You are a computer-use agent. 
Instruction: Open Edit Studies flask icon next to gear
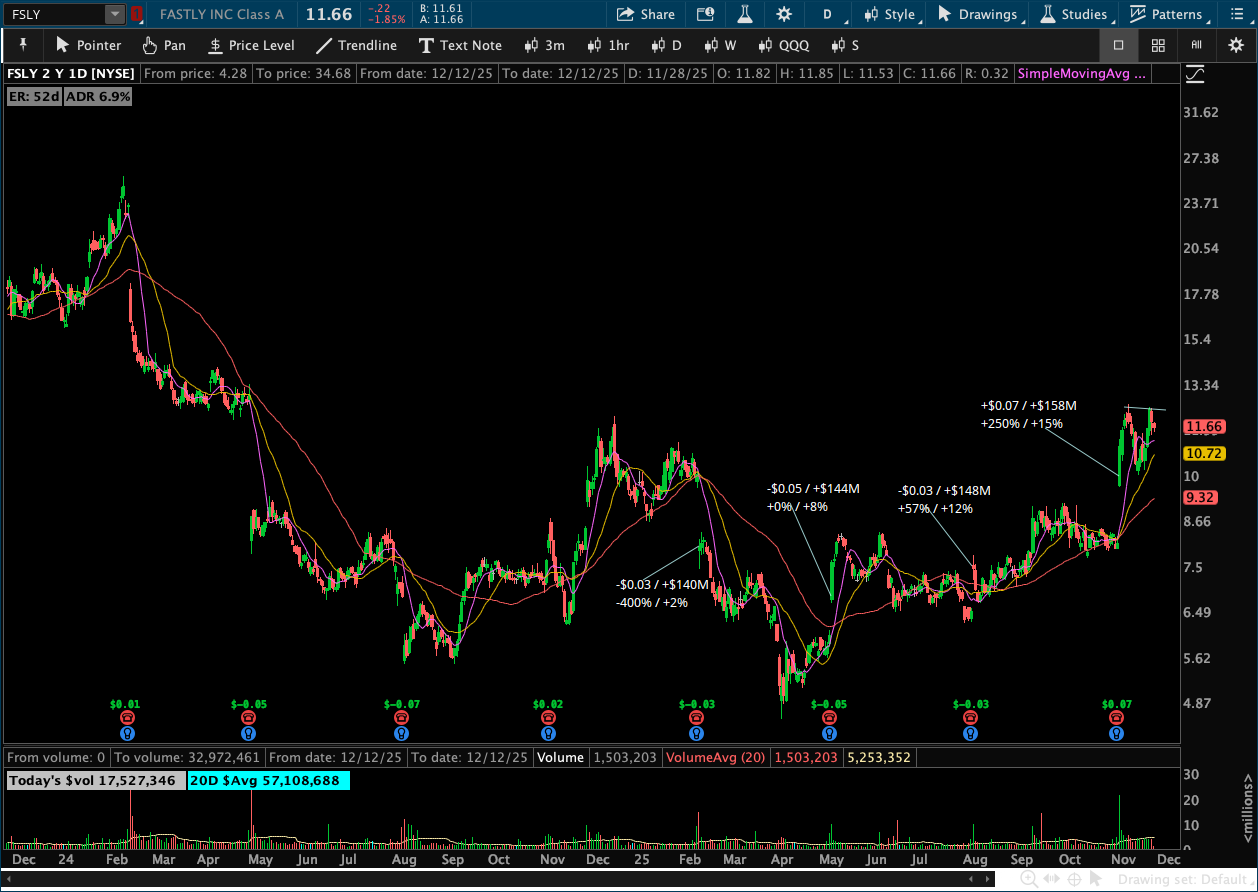tap(745, 14)
